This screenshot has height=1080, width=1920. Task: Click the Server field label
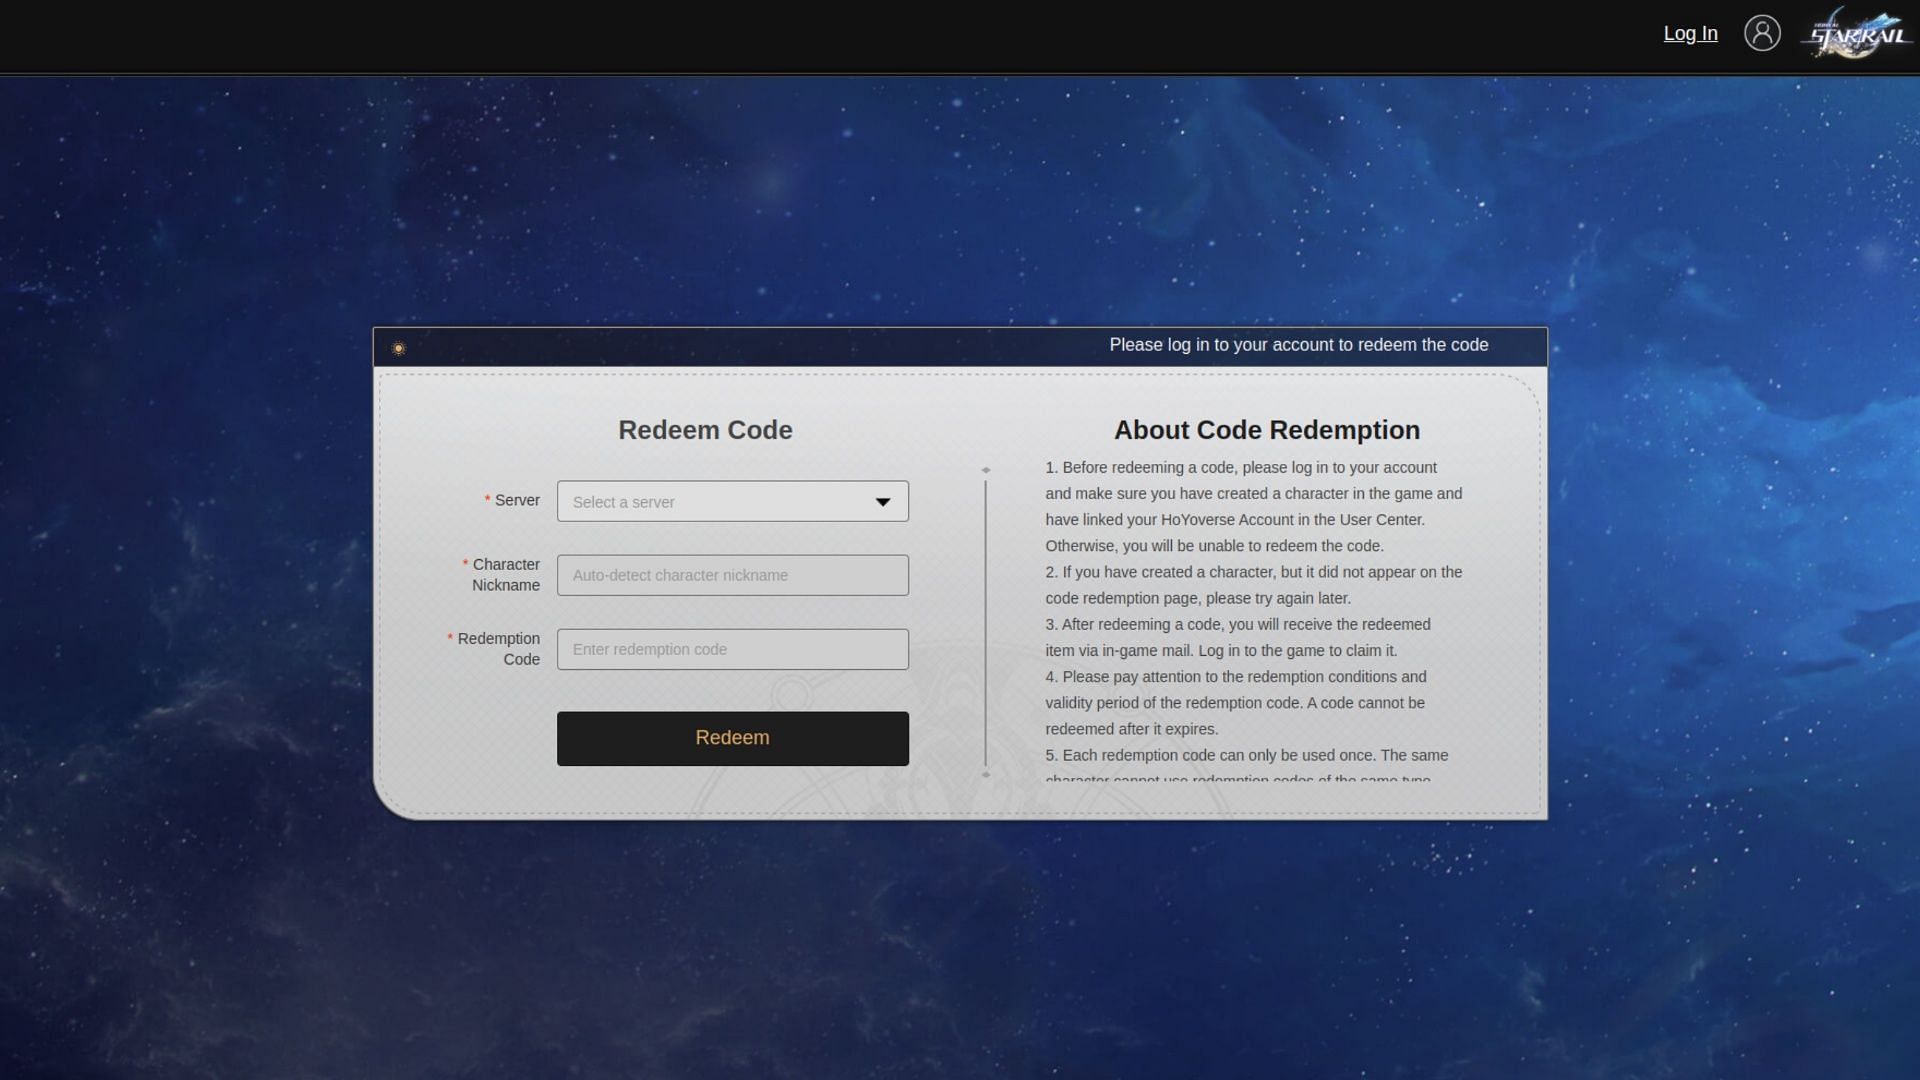pyautogui.click(x=516, y=500)
